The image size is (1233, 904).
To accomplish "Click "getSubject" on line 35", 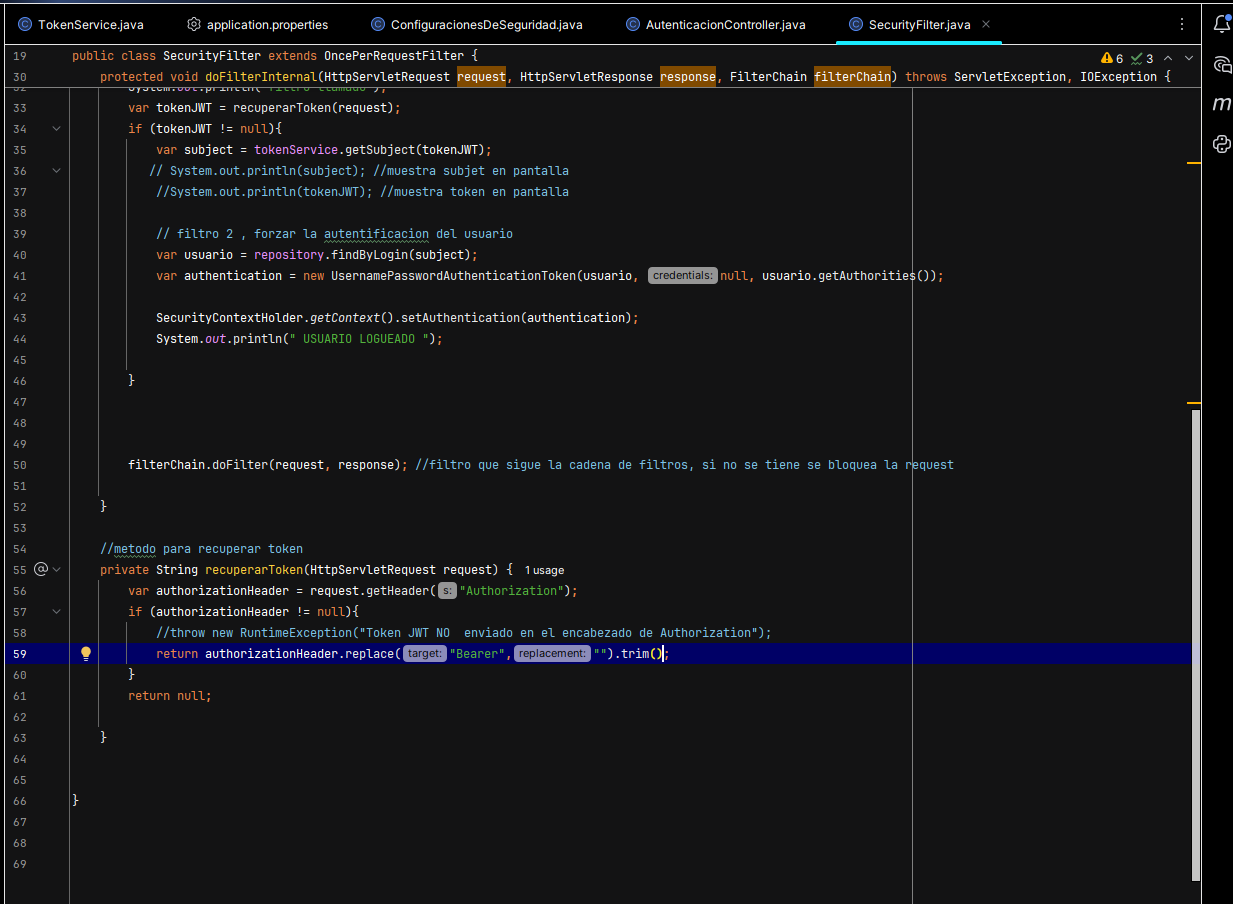I will pos(380,150).
